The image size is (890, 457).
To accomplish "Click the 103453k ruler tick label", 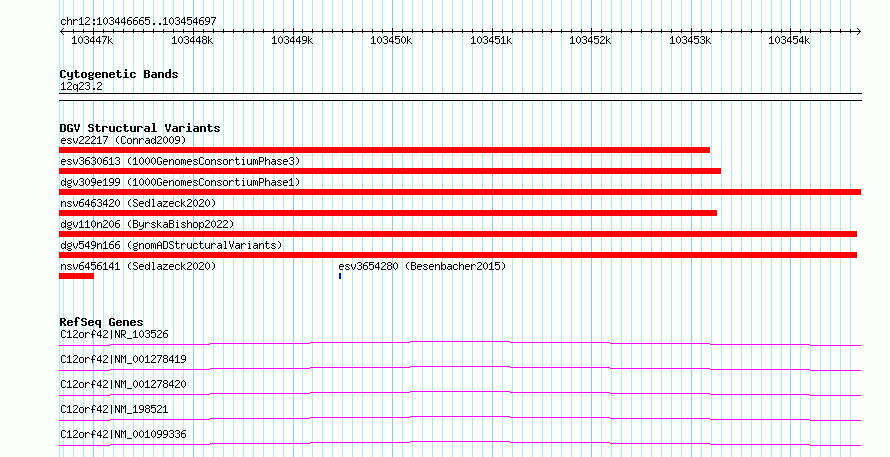I will tap(690, 41).
